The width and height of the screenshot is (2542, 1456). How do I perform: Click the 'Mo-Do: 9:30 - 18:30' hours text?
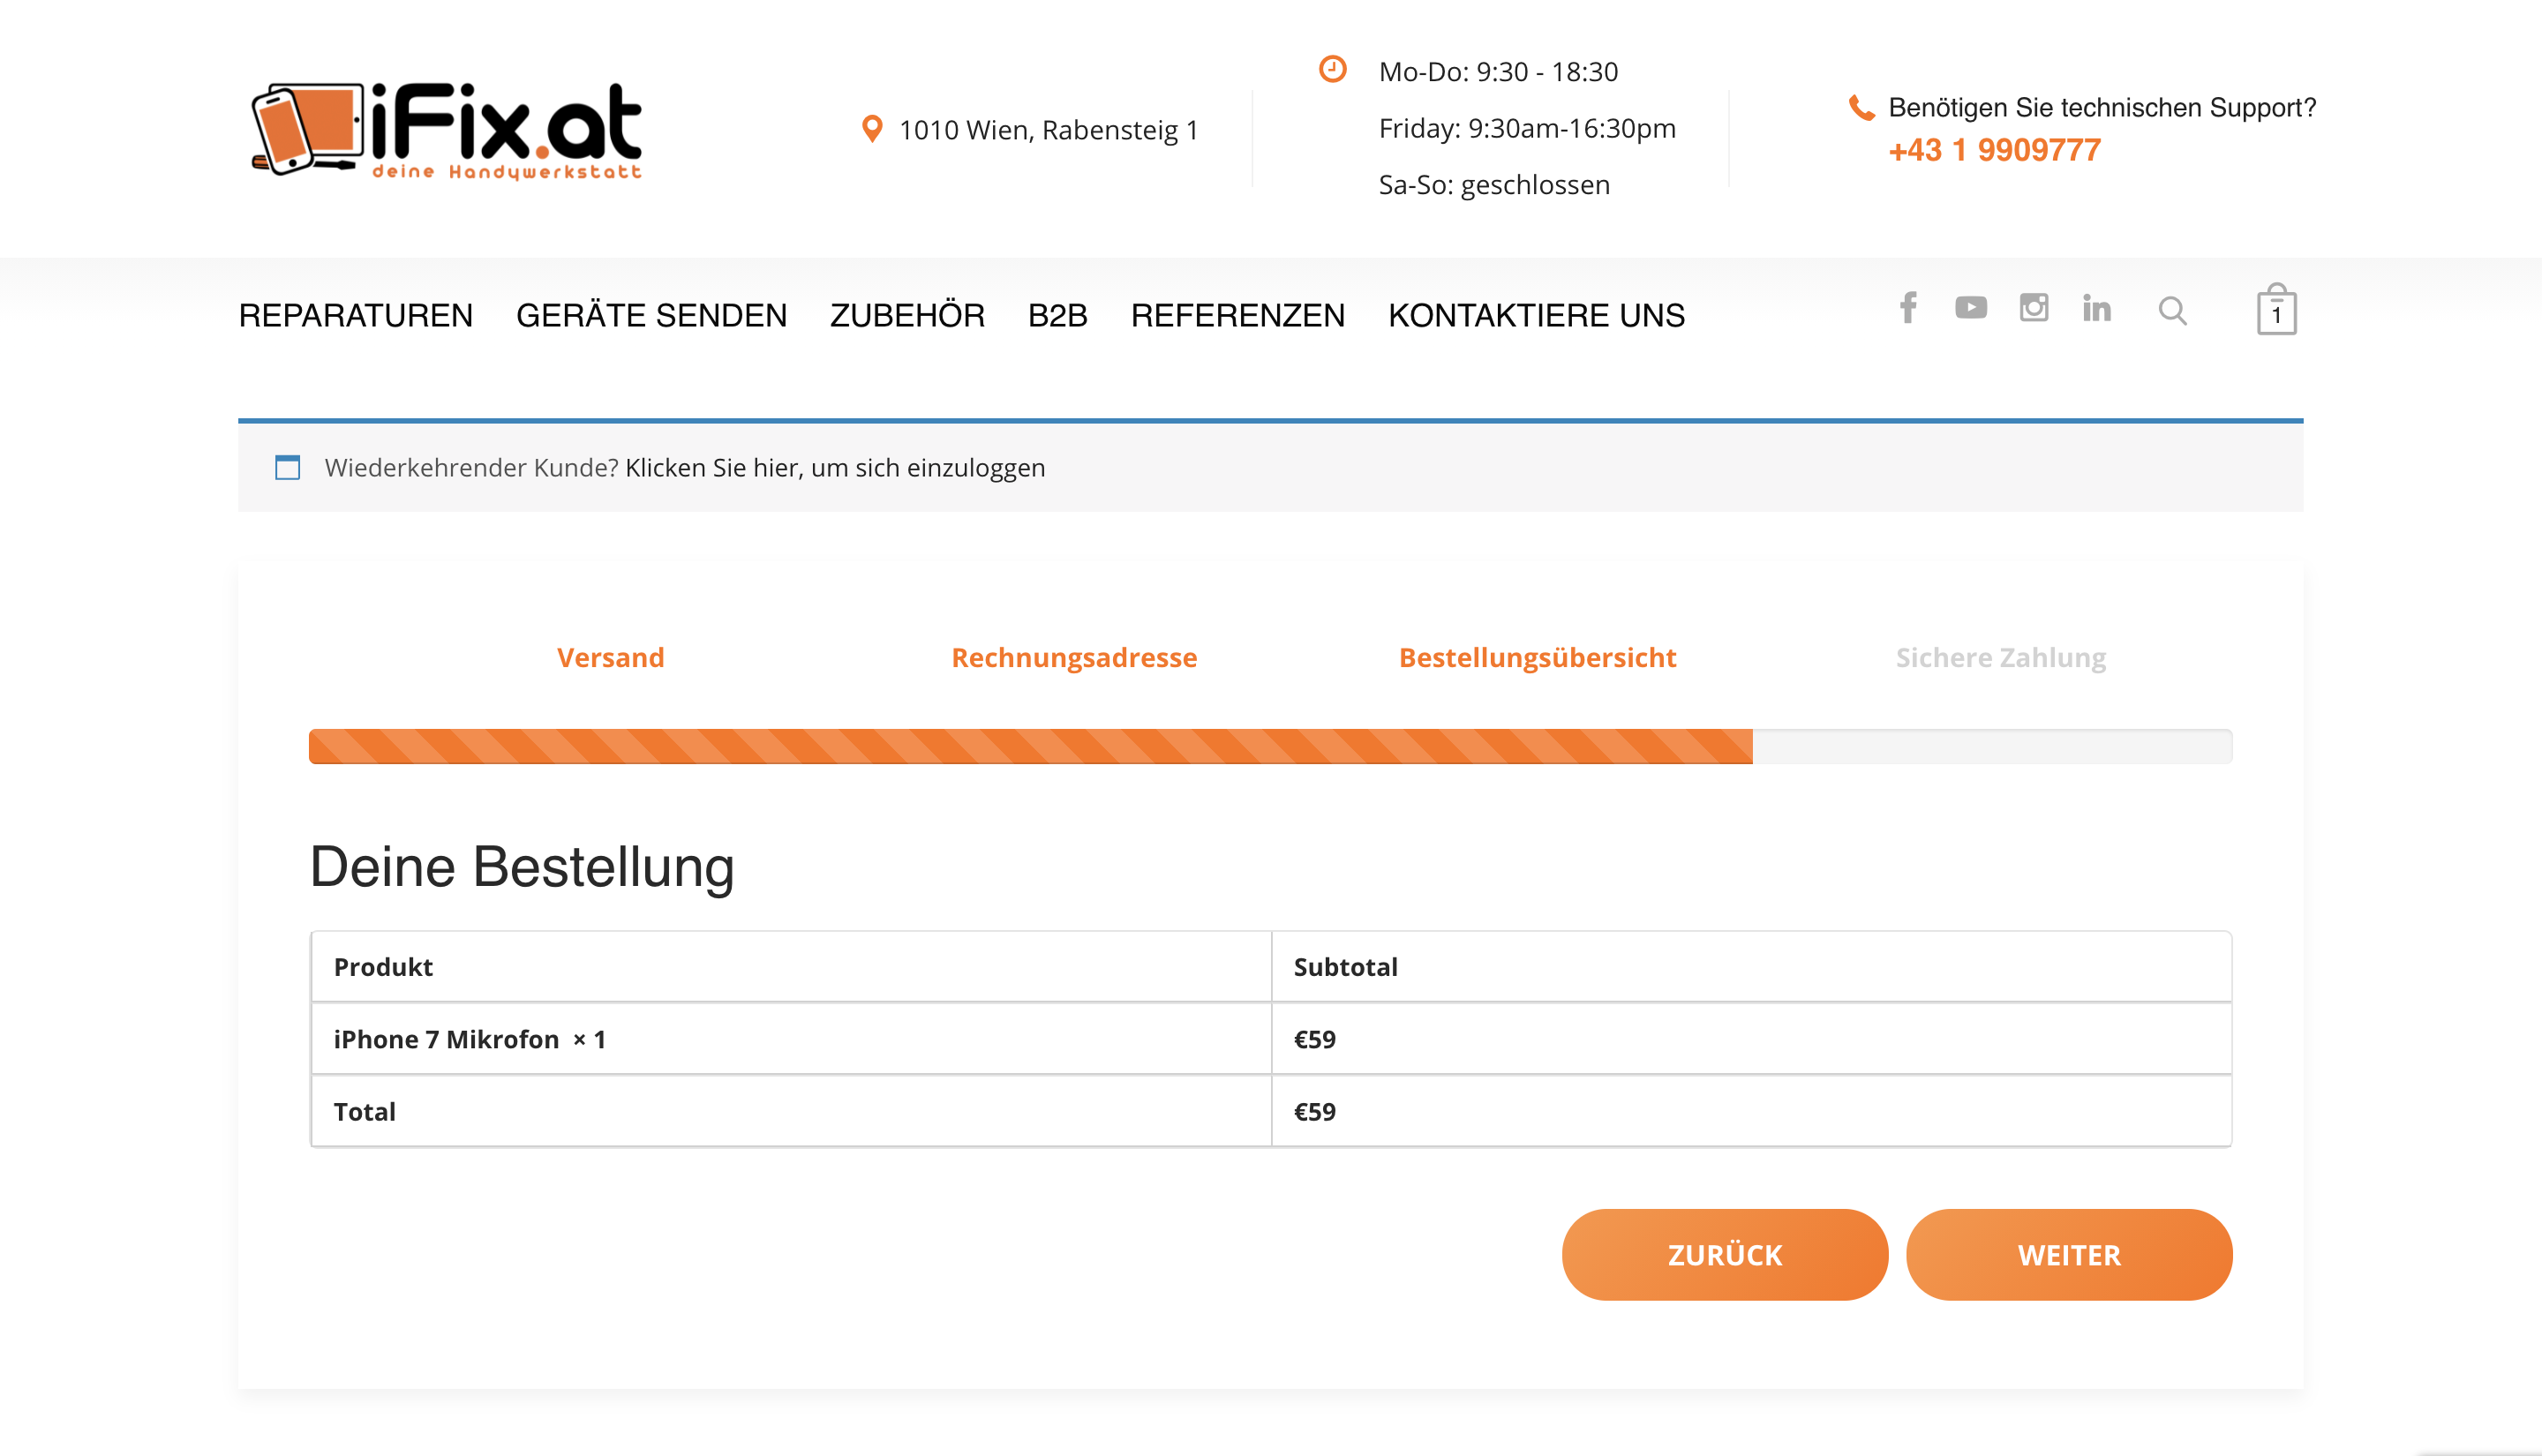[x=1498, y=72]
